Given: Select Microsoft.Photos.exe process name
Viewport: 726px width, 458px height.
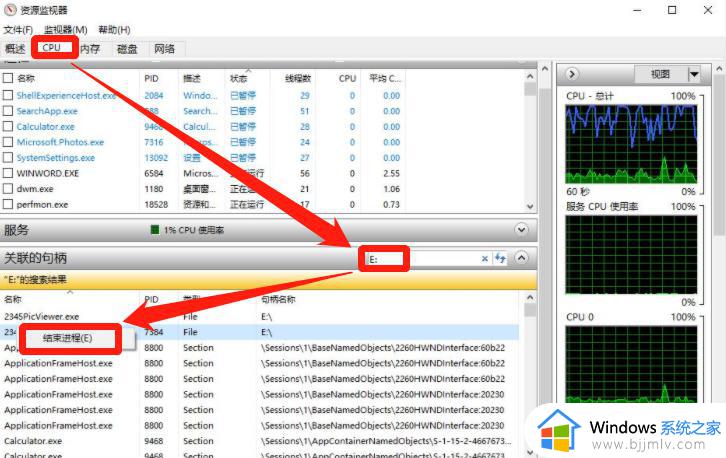Looking at the screenshot, I should point(60,142).
